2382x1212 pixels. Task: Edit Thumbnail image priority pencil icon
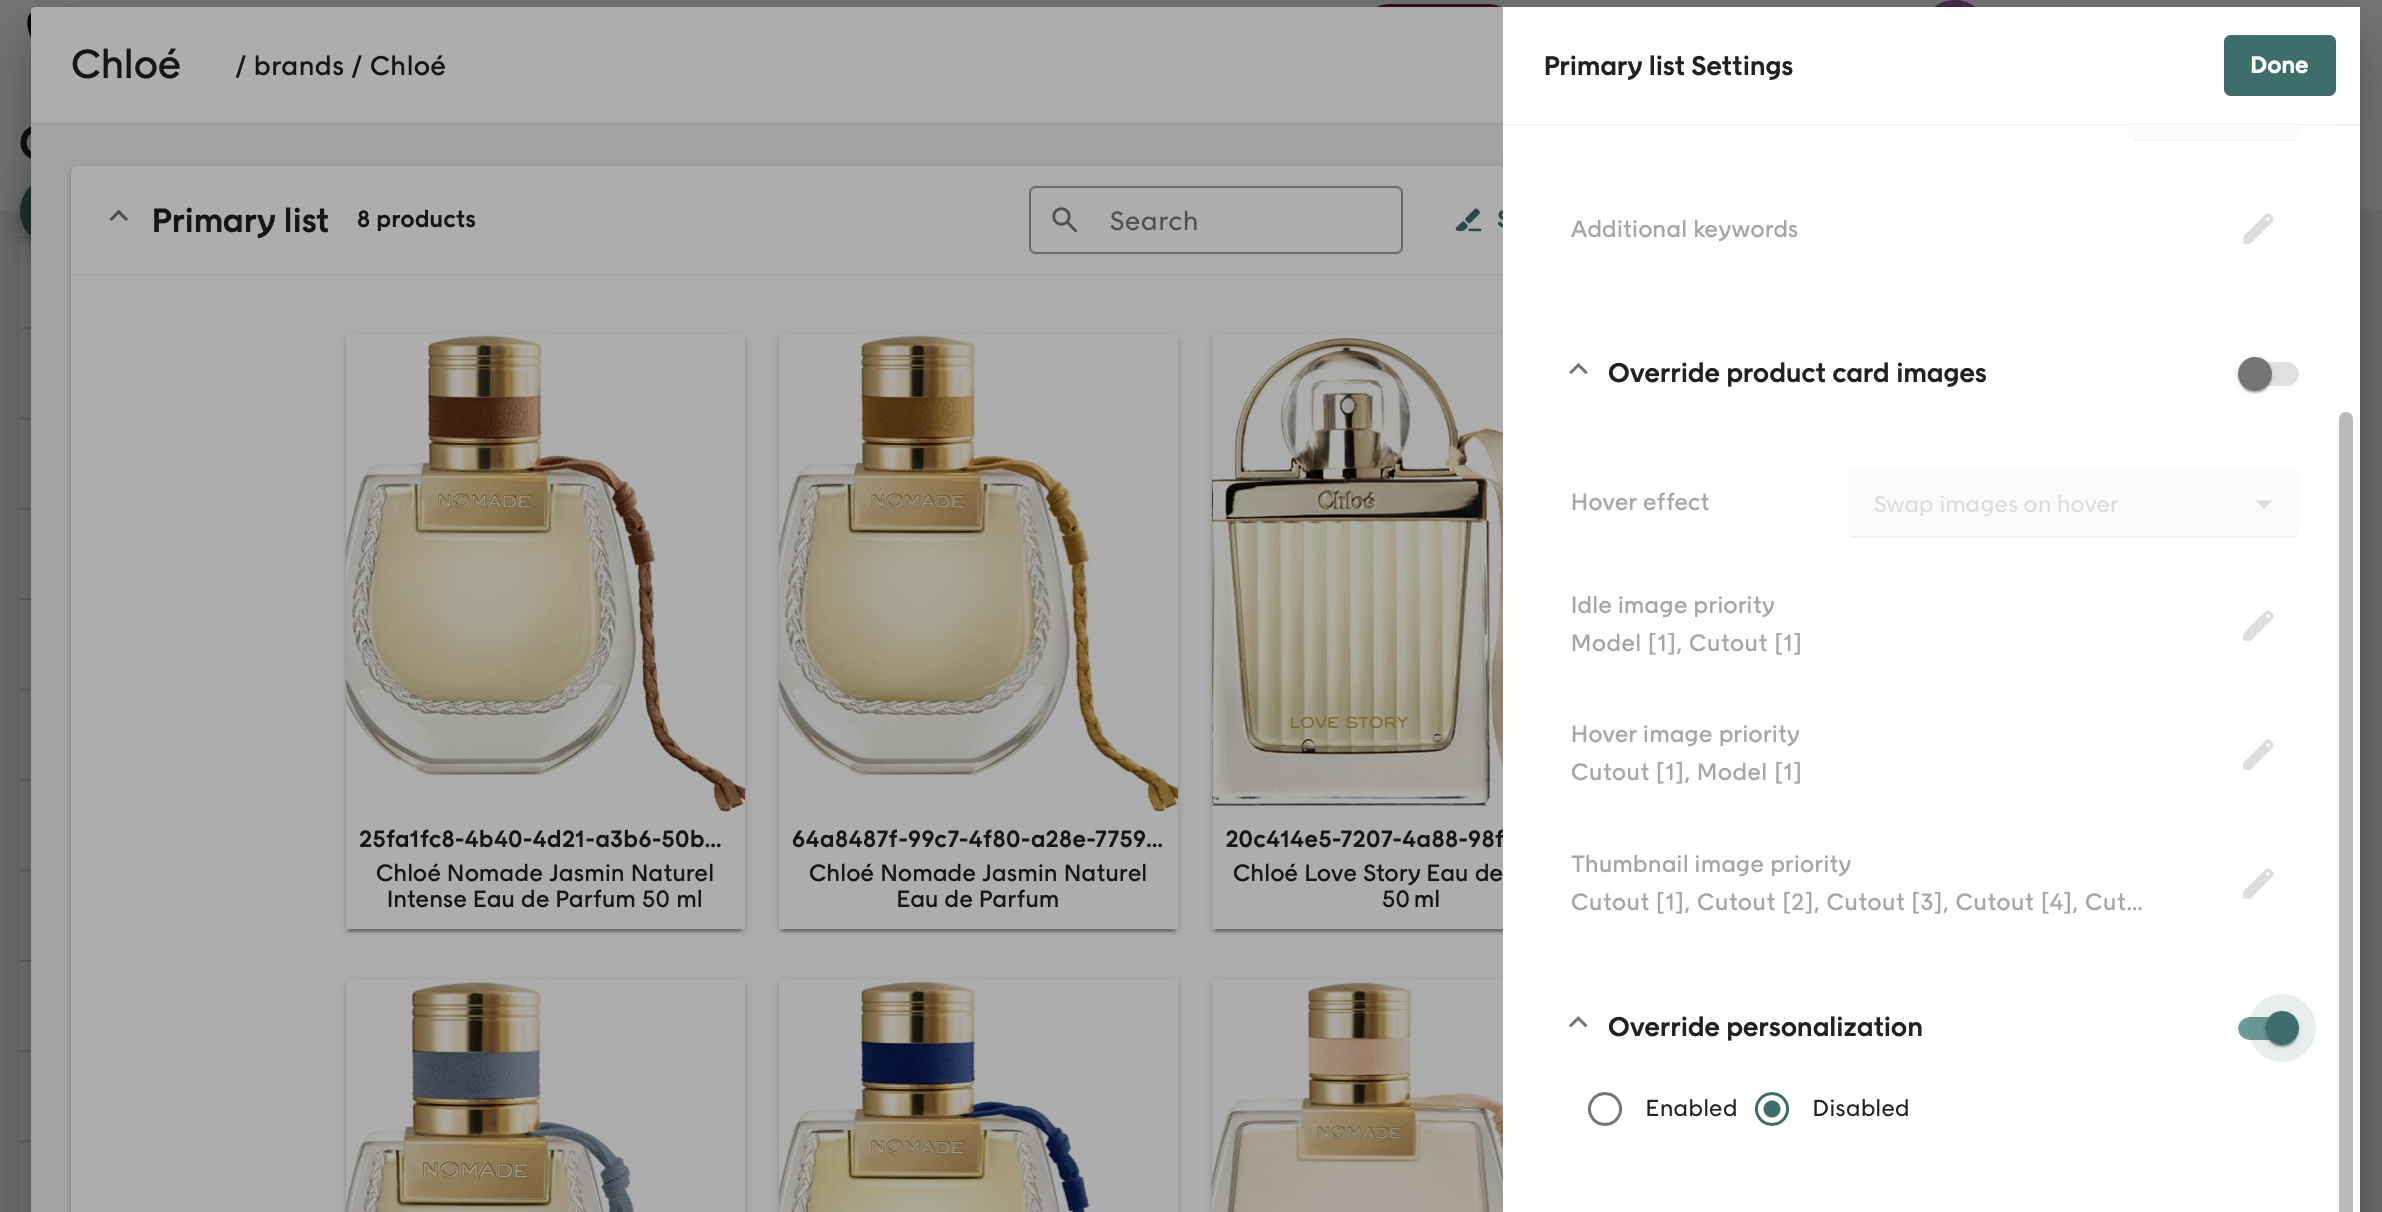coord(2257,884)
